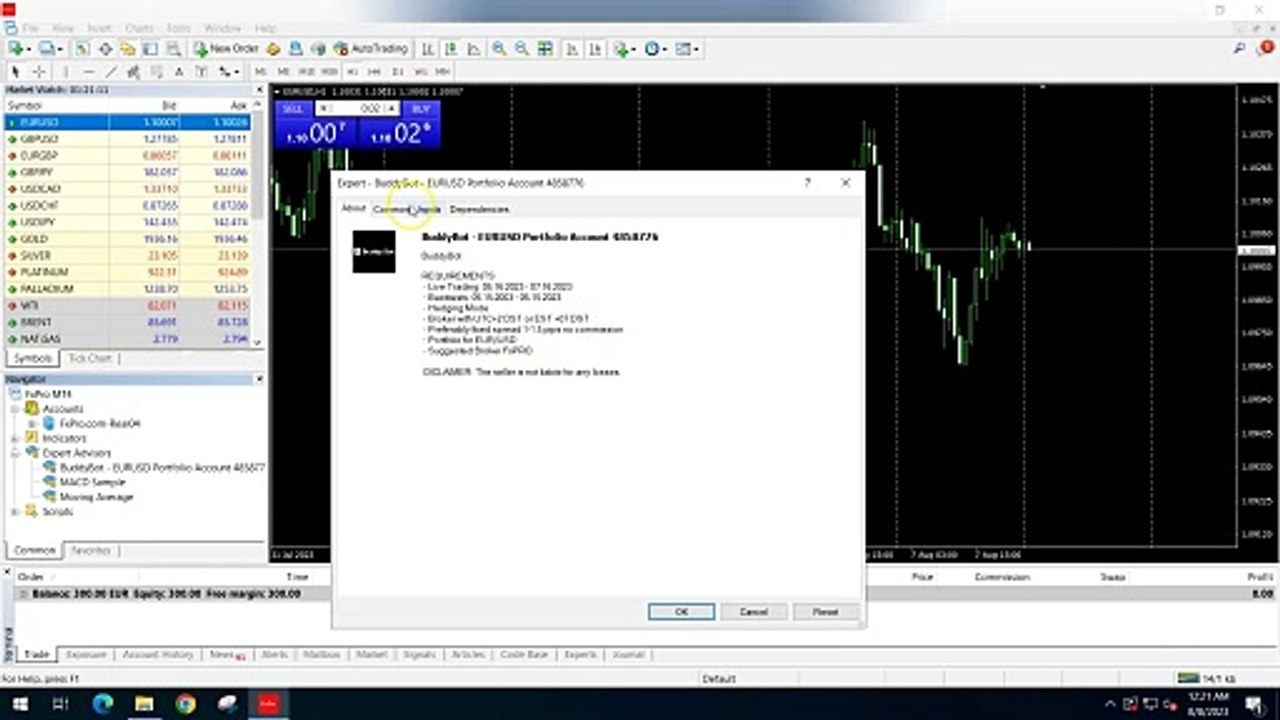The height and width of the screenshot is (720, 1280).
Task: Close the Navigator panel
Action: tap(259, 379)
